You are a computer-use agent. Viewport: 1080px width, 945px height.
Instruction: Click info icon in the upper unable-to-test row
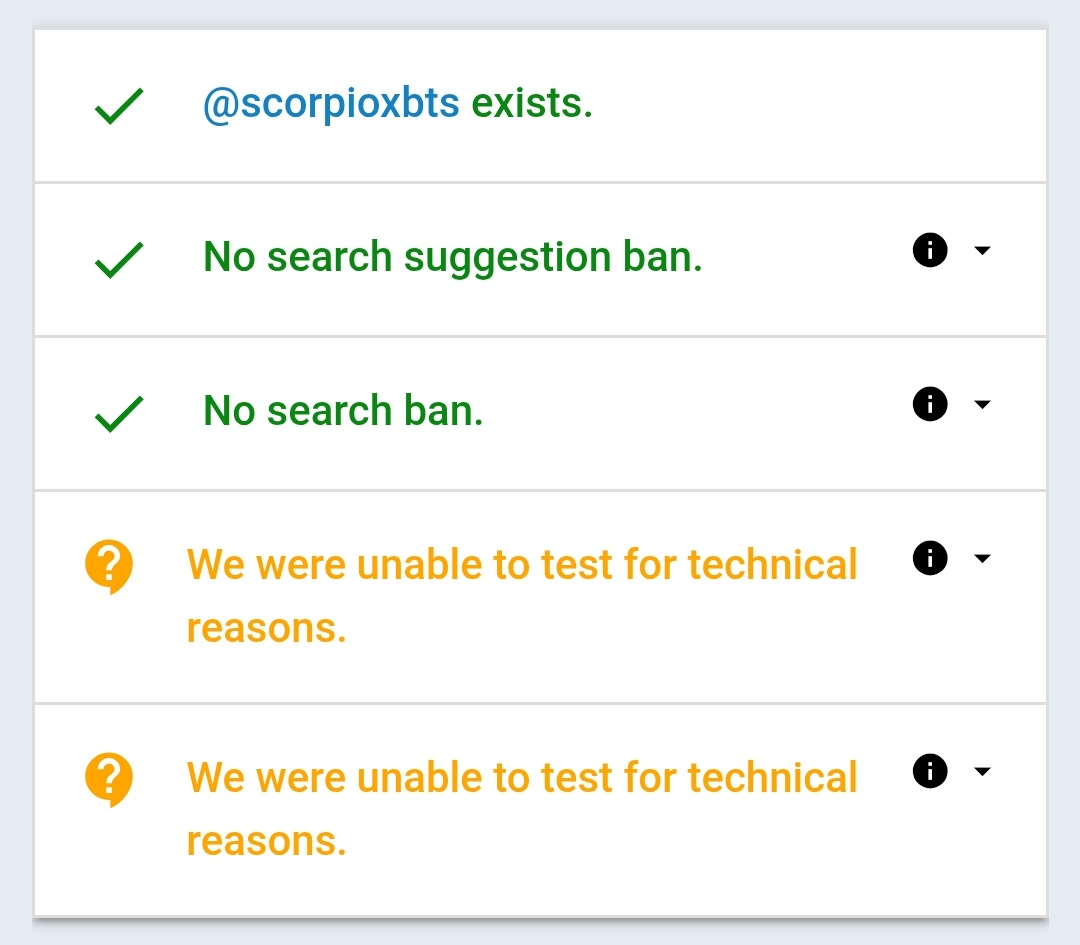tap(930, 558)
